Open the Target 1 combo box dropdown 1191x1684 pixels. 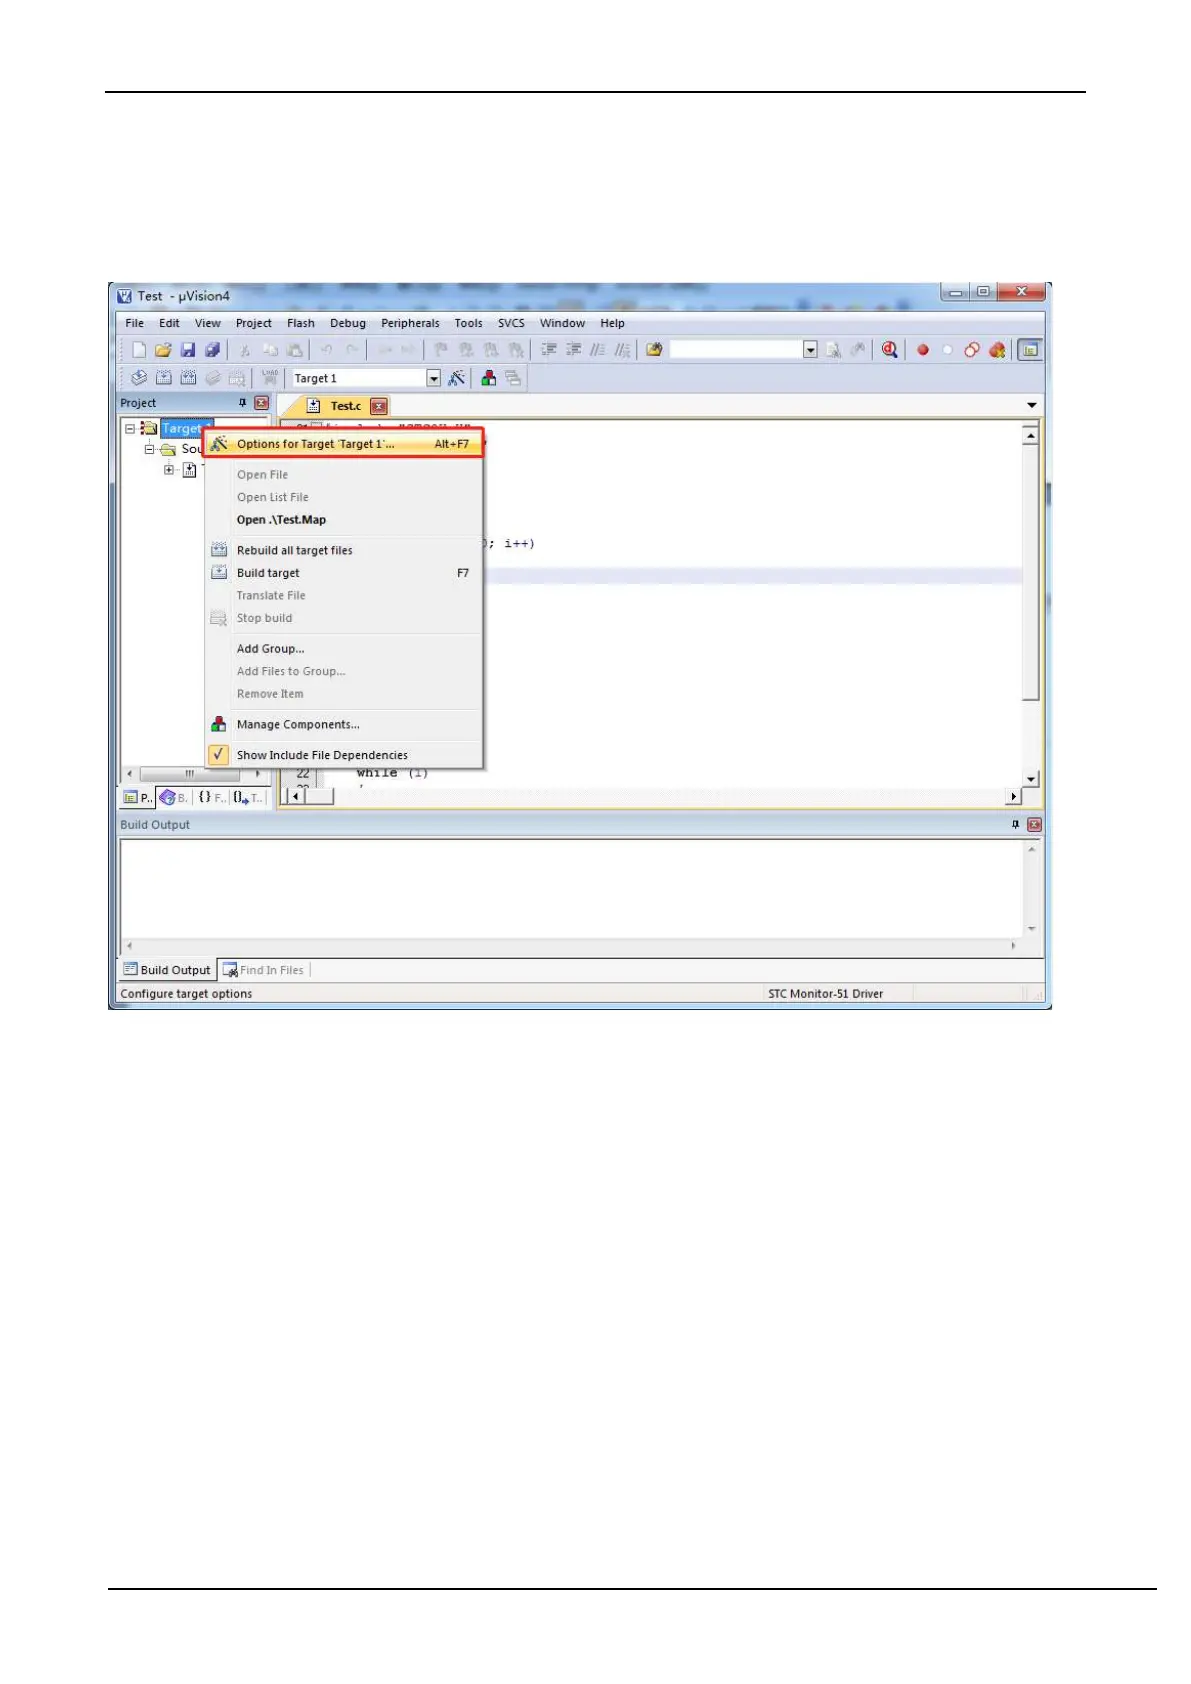(434, 378)
